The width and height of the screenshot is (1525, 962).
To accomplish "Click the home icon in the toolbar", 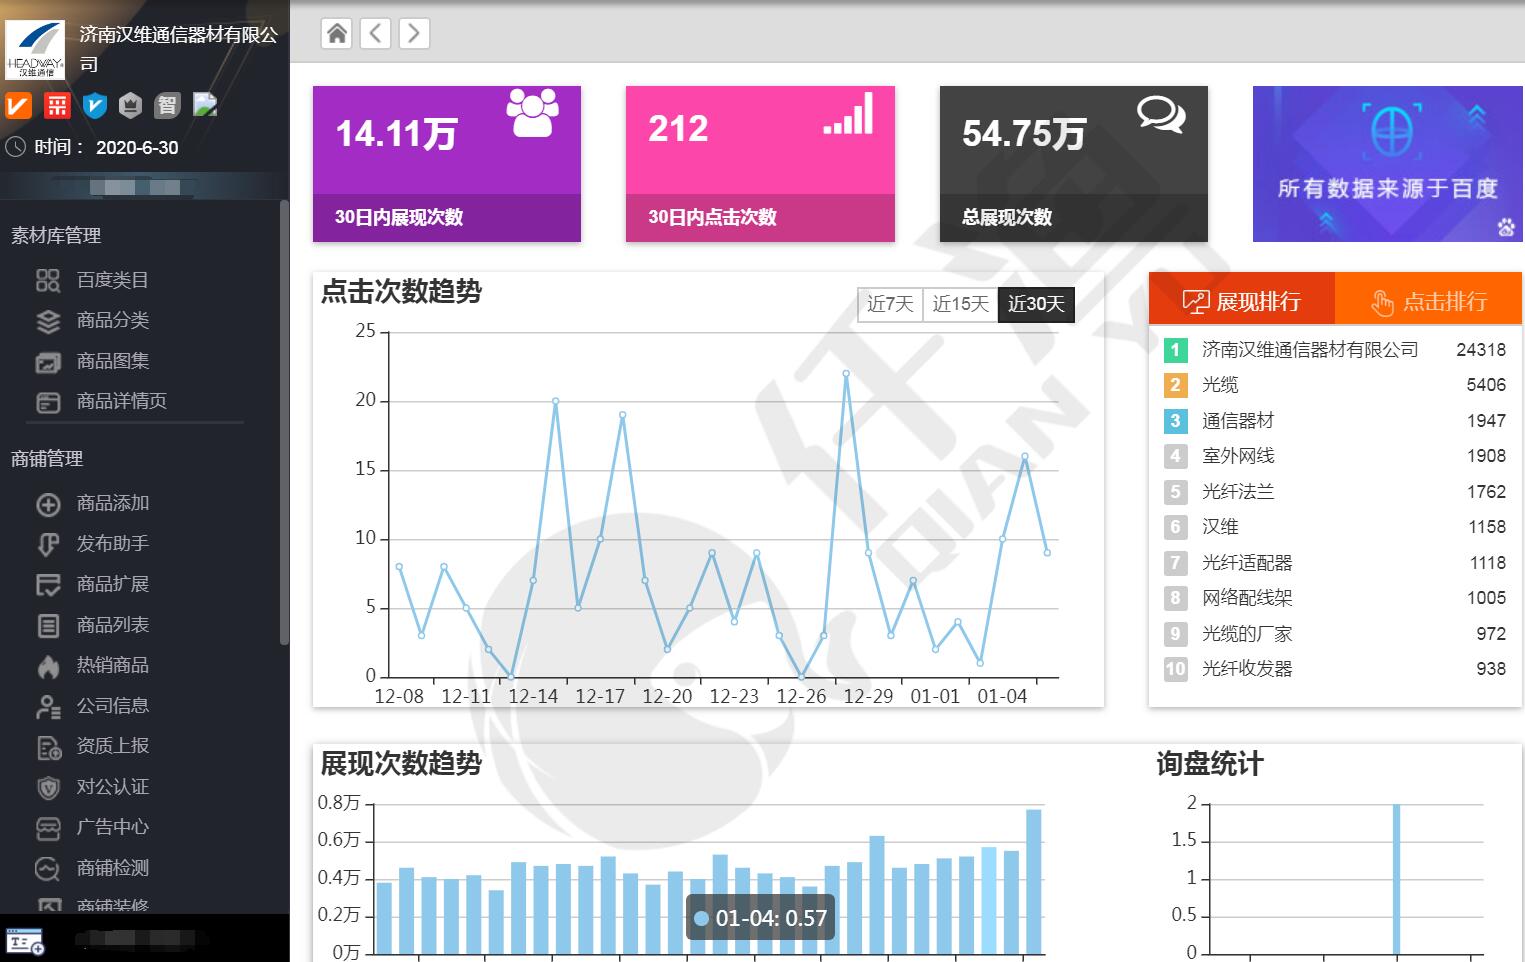I will tap(336, 33).
